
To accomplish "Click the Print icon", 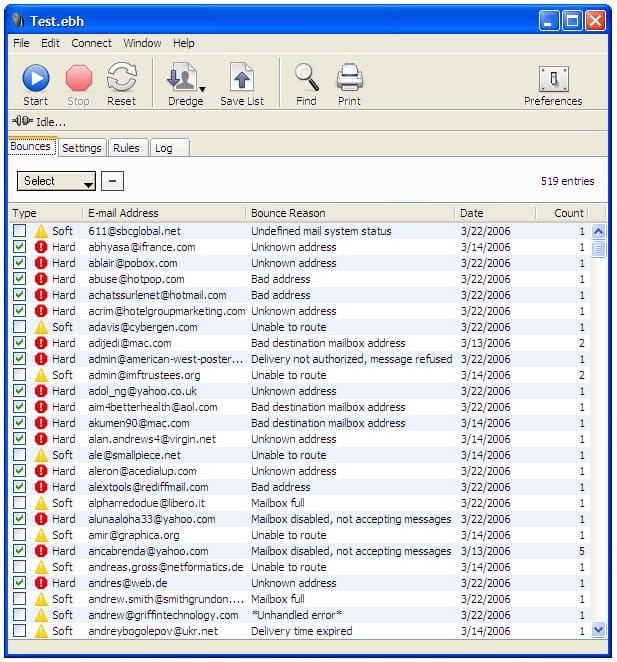I will (x=349, y=79).
